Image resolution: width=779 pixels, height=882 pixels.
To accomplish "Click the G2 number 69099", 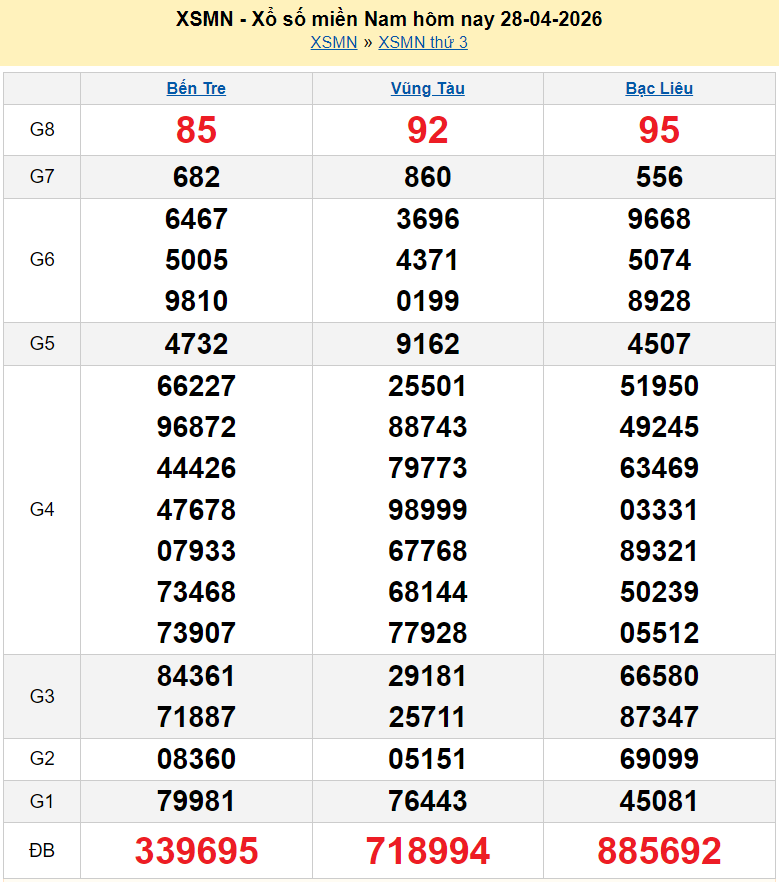I will pos(659,759).
